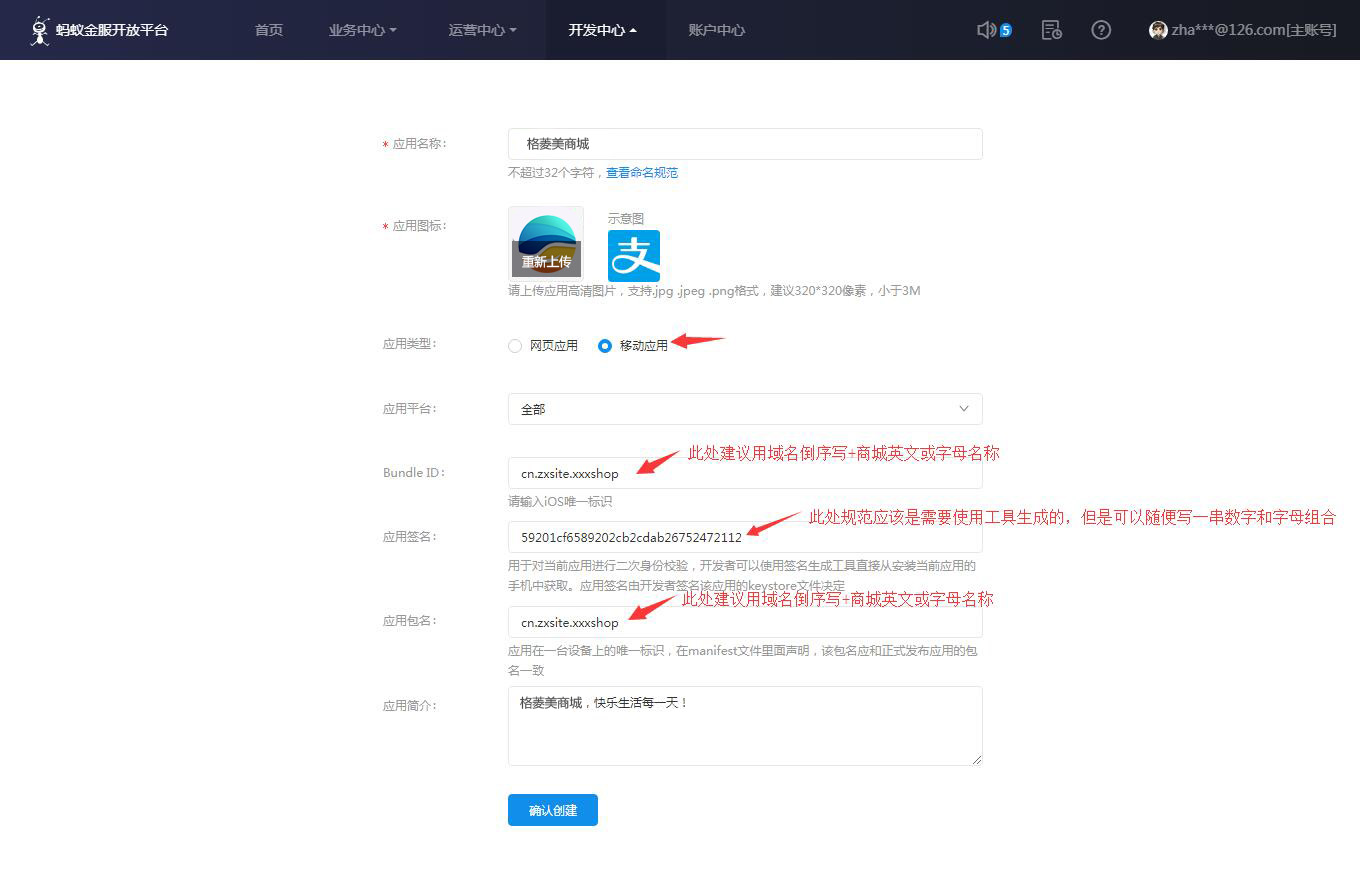The height and width of the screenshot is (884, 1360).
Task: Click the Alipay sample icon image
Action: click(x=634, y=256)
